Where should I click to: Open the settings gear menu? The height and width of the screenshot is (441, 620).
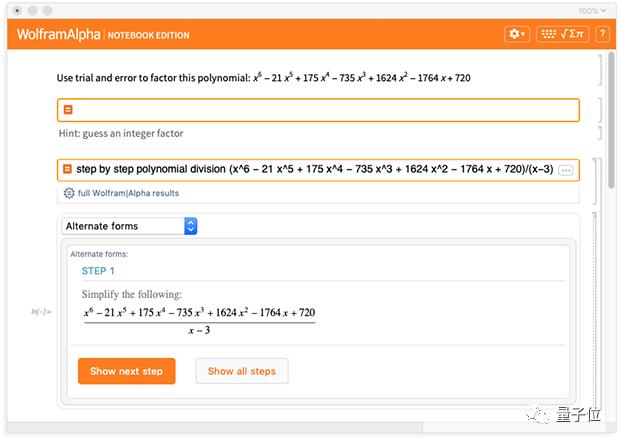pyautogui.click(x=517, y=34)
